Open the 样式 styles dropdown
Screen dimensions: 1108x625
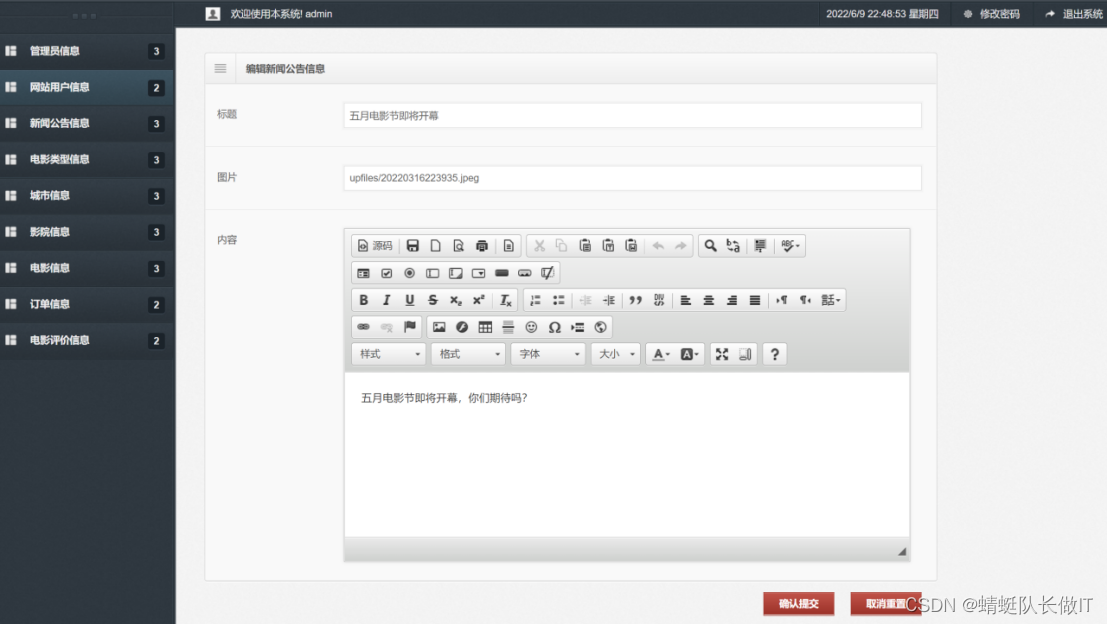tap(389, 354)
